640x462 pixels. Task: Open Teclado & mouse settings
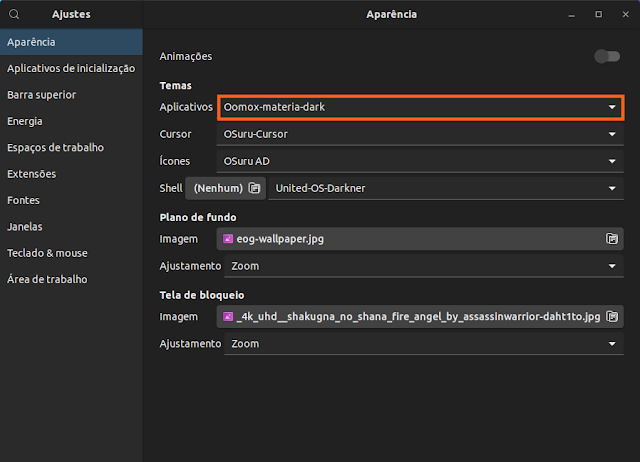coord(71,253)
